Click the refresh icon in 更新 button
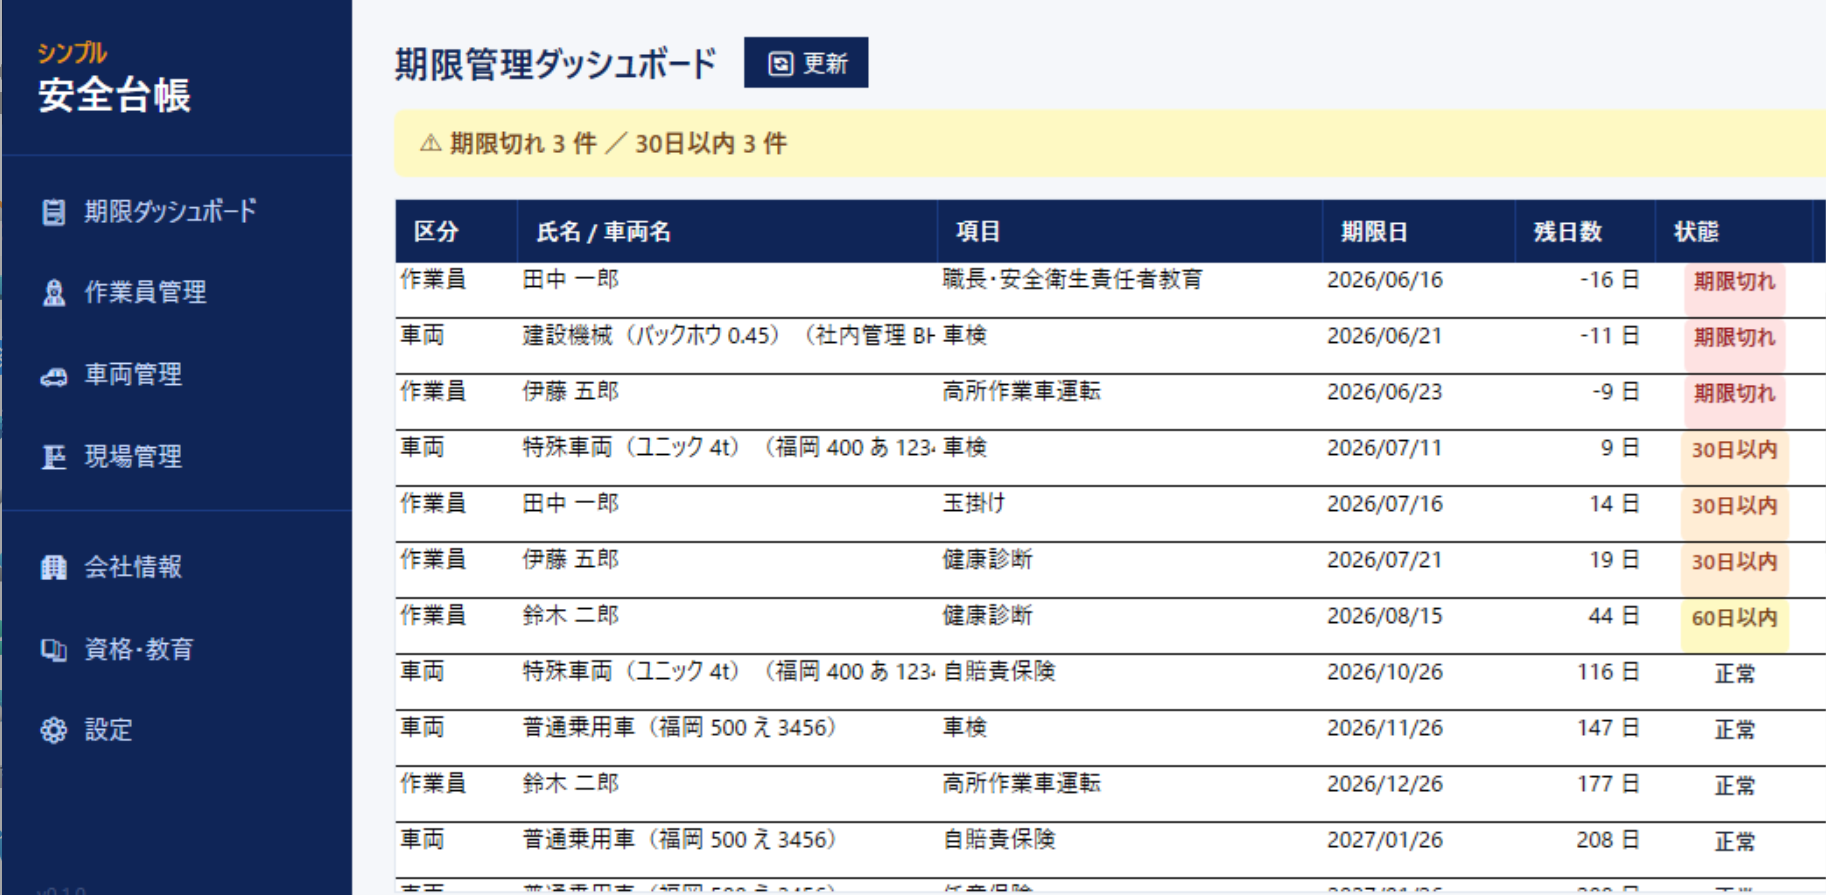This screenshot has width=1826, height=895. (x=780, y=64)
